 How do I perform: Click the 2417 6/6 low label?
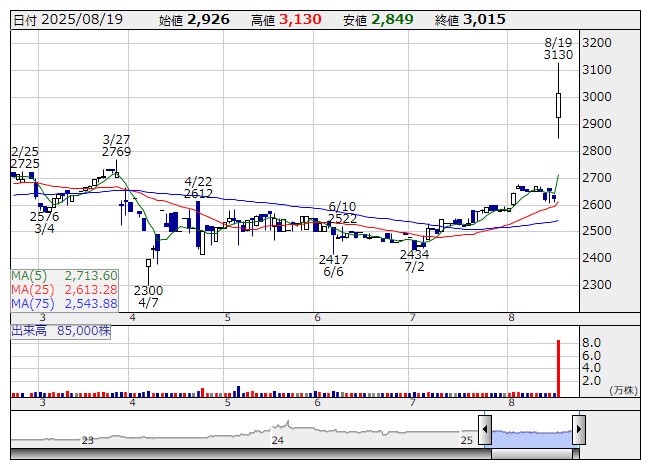(333, 266)
